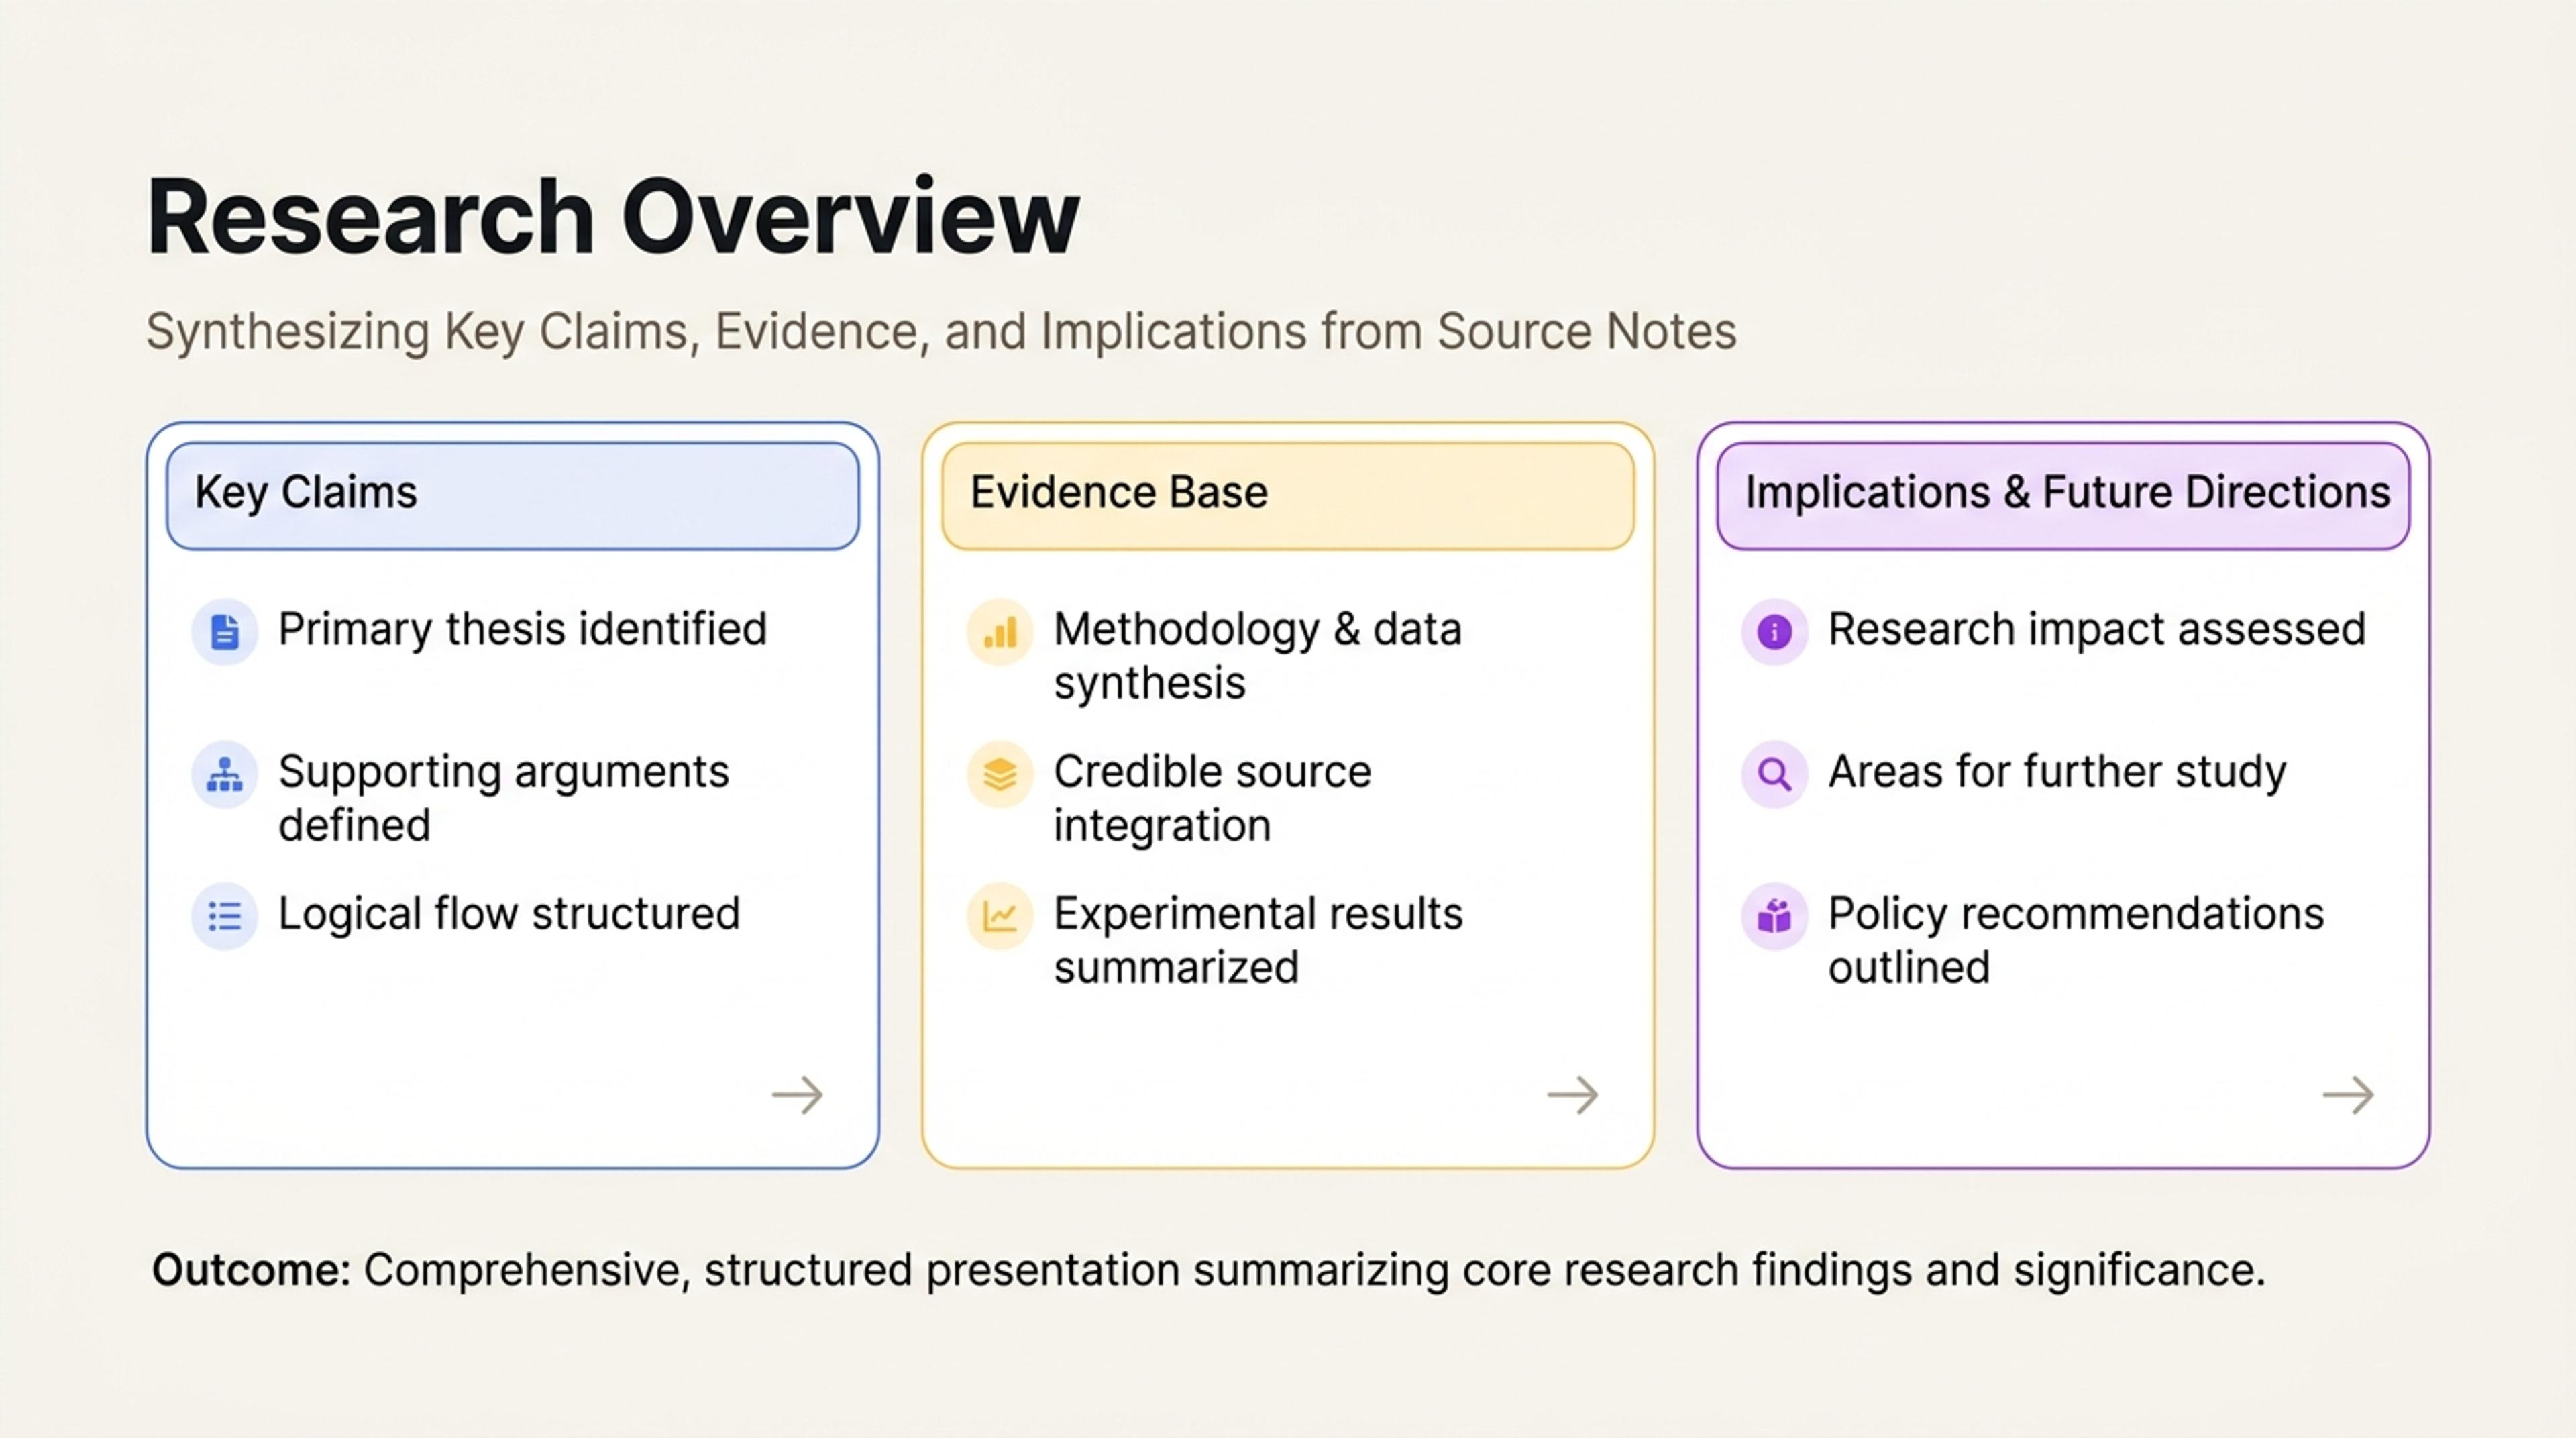Viewport: 2576px width, 1438px height.
Task: Click the list icon beside Logical flow structured
Action: point(225,916)
